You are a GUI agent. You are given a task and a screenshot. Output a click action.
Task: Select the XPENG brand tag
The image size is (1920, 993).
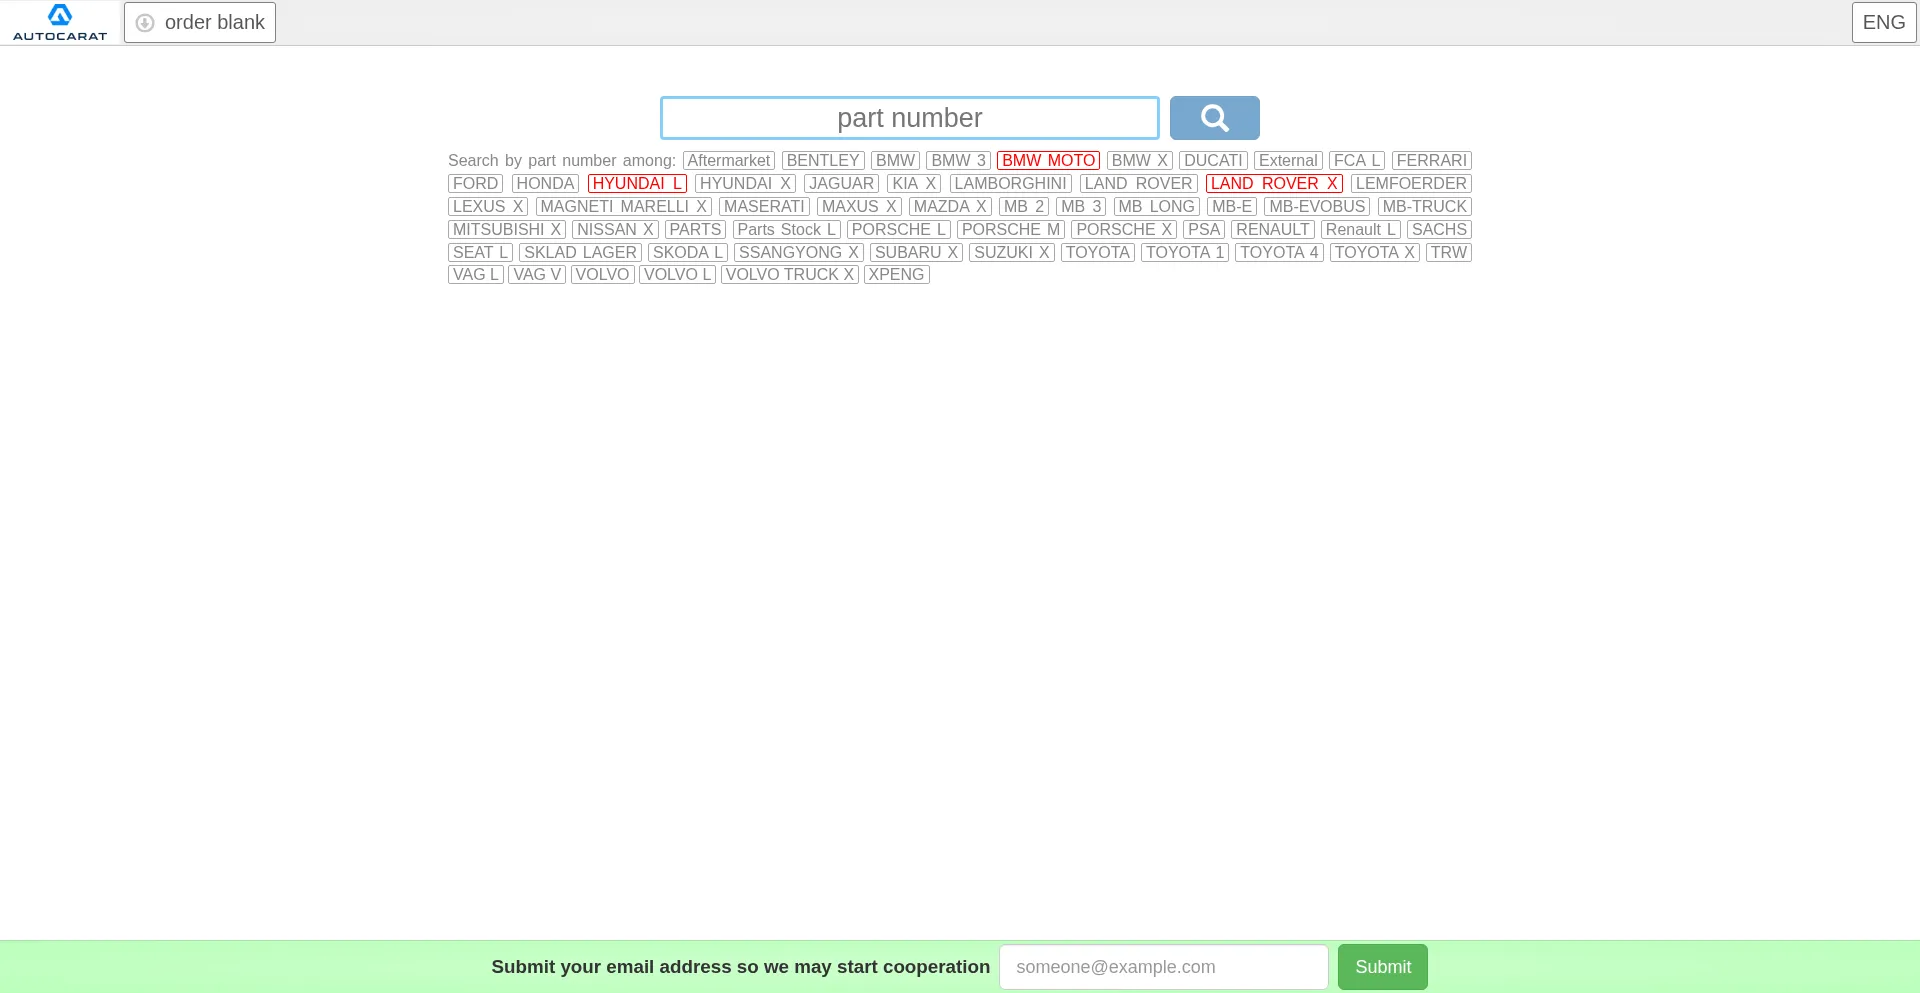pyautogui.click(x=896, y=275)
